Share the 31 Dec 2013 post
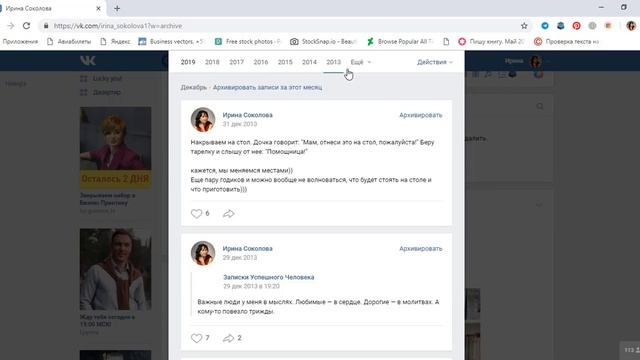 [229, 213]
